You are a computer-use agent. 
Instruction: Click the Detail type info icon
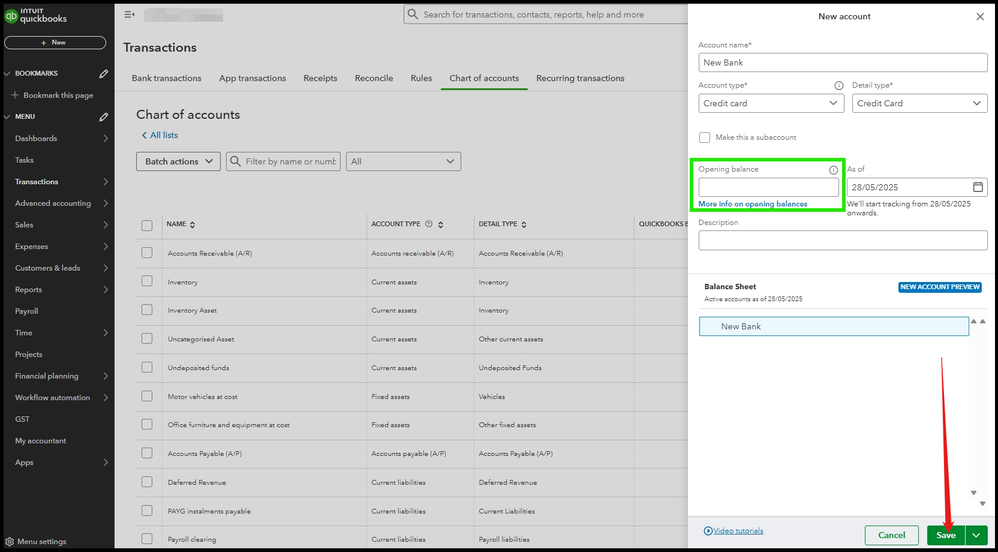point(837,86)
